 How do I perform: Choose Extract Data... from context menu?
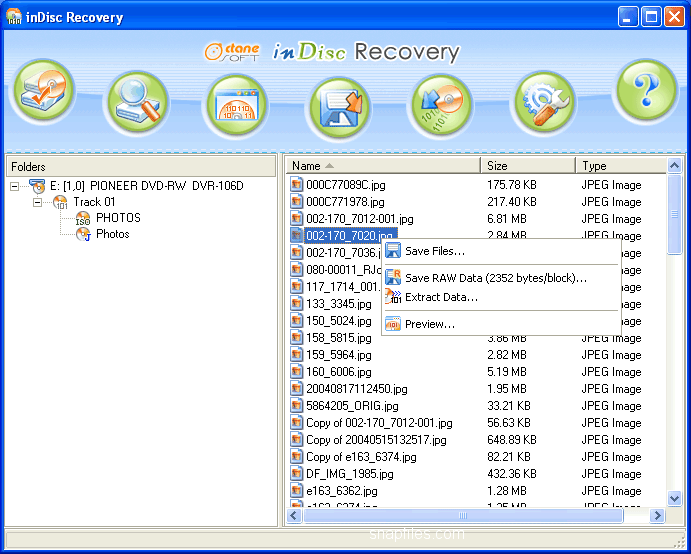tap(501, 297)
